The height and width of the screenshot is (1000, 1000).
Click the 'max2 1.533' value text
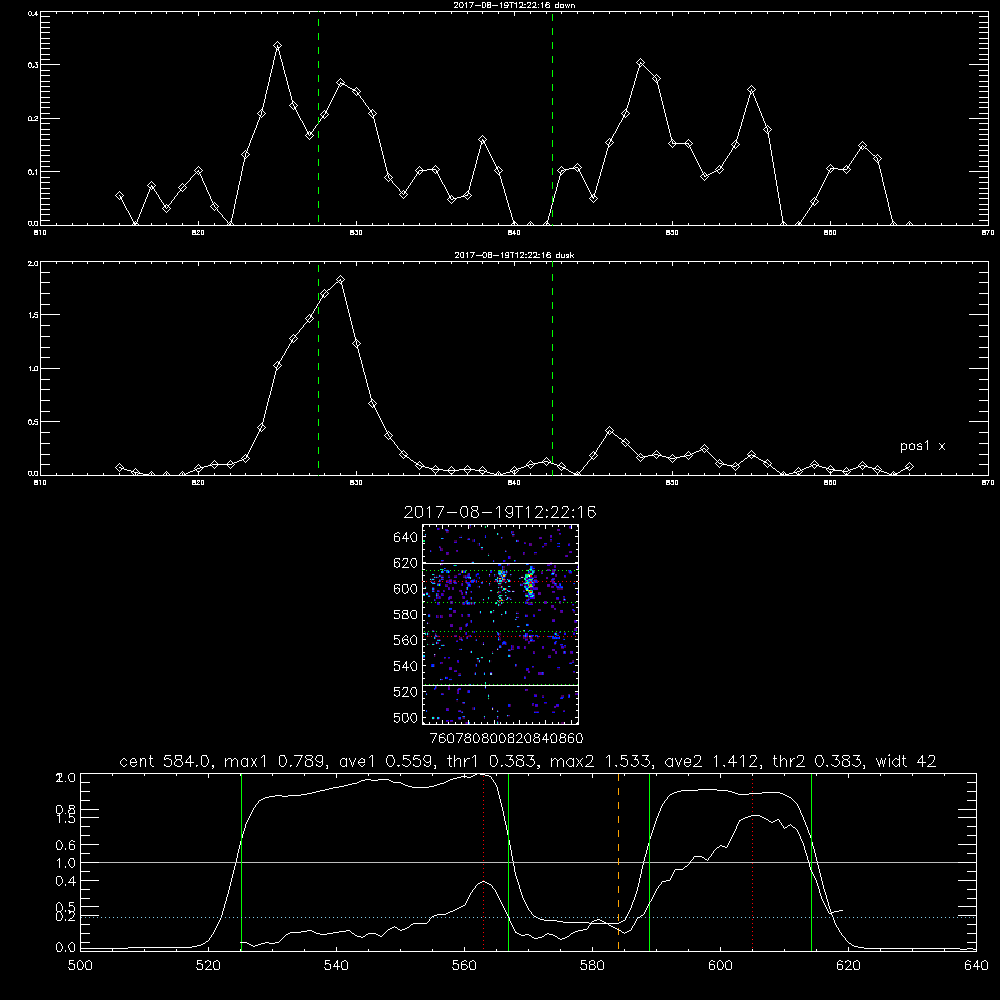(x=601, y=761)
